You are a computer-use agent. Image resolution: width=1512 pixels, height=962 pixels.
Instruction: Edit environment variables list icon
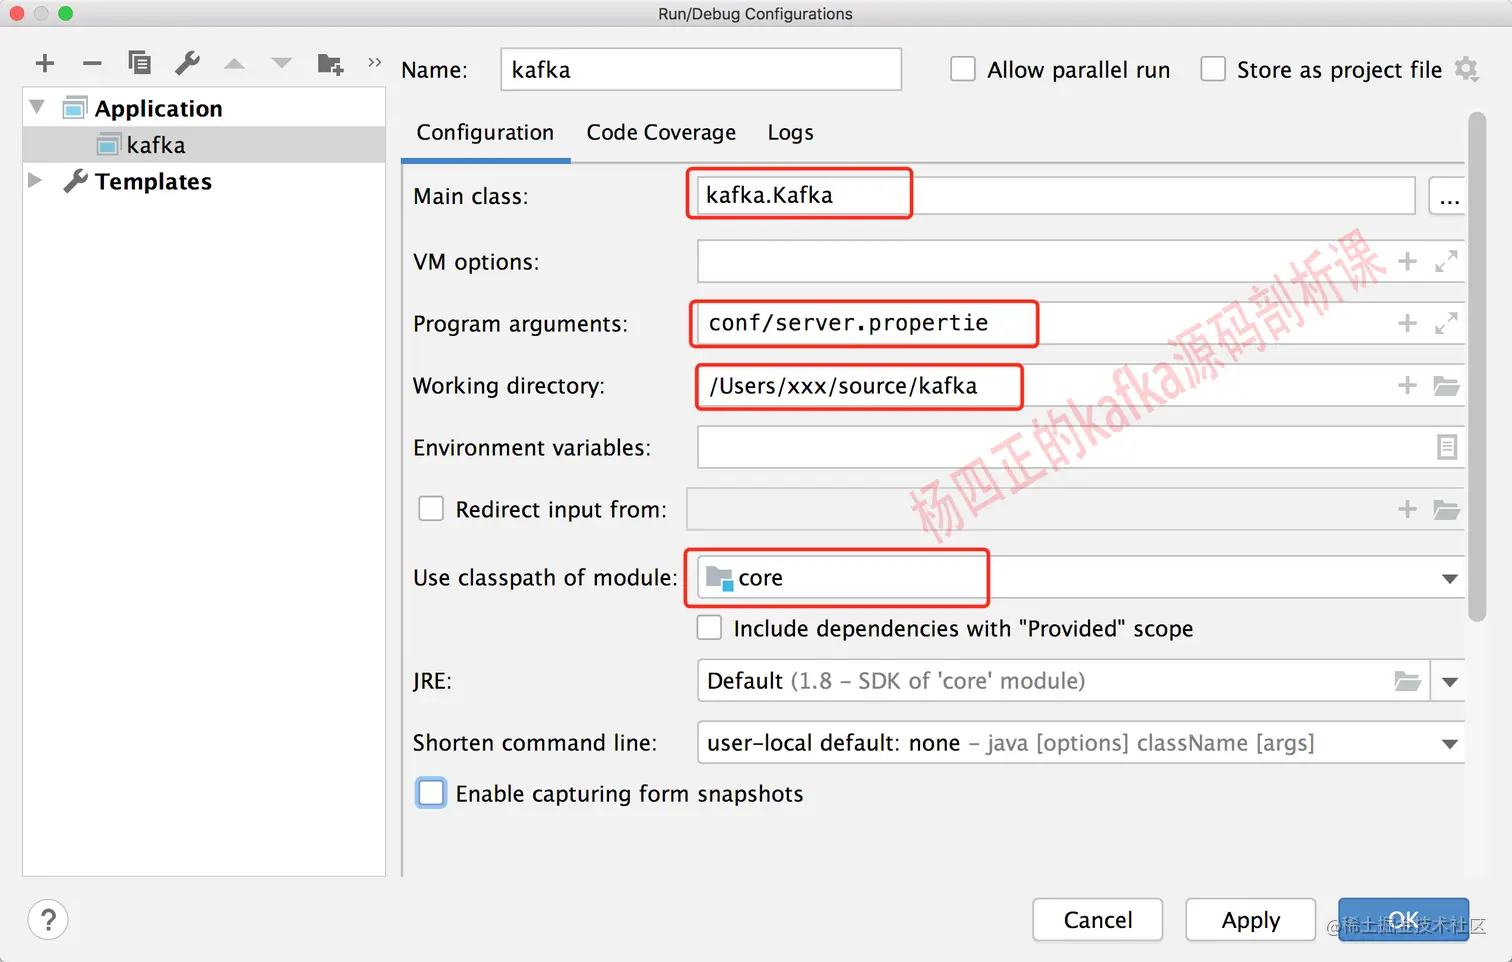1447,447
